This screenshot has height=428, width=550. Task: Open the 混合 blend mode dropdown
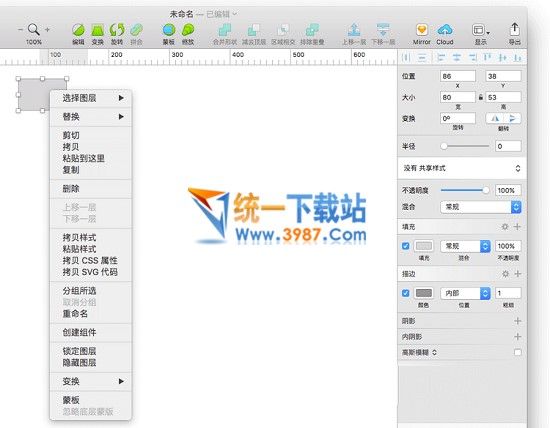(x=481, y=207)
